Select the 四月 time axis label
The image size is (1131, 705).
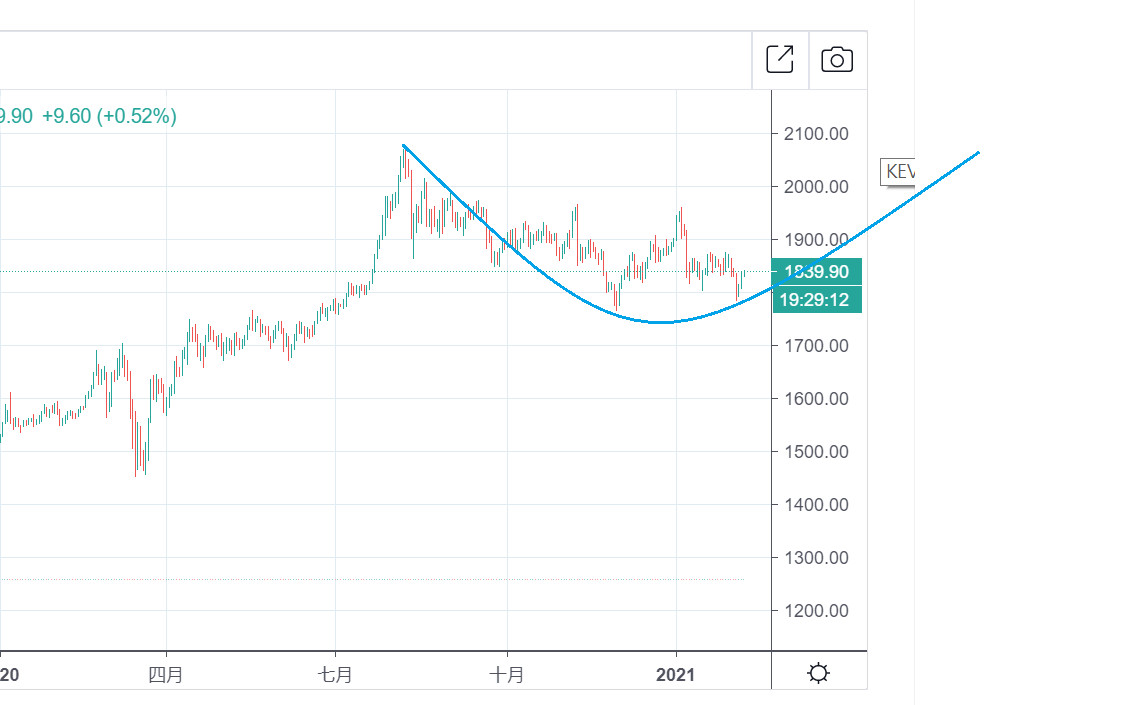pos(166,675)
